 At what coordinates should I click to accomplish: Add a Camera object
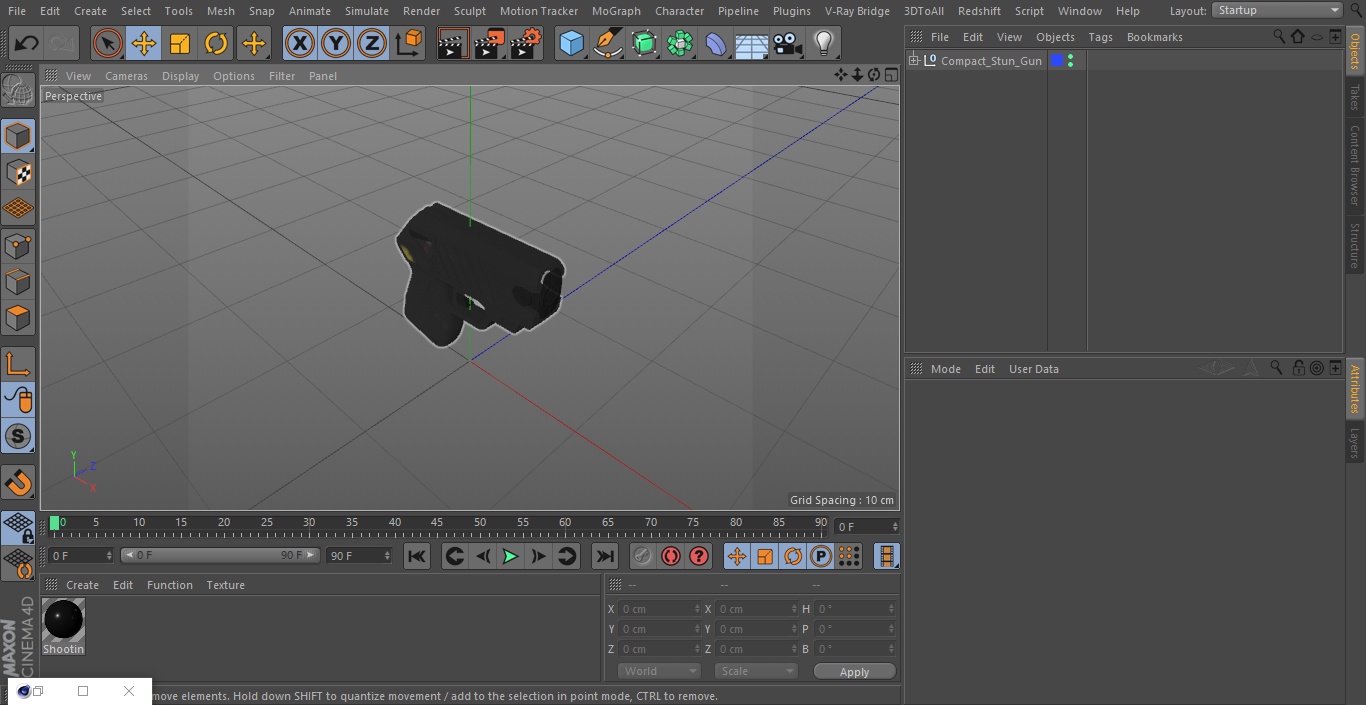(788, 44)
